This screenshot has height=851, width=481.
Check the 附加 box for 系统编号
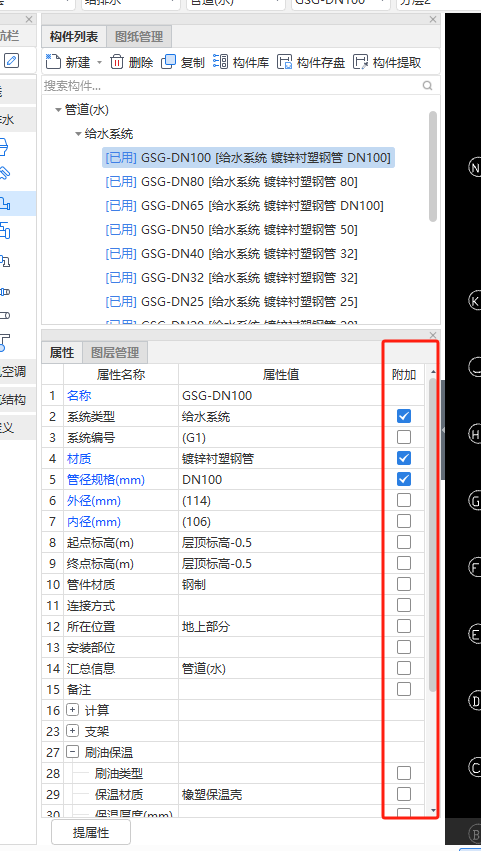pos(403,437)
